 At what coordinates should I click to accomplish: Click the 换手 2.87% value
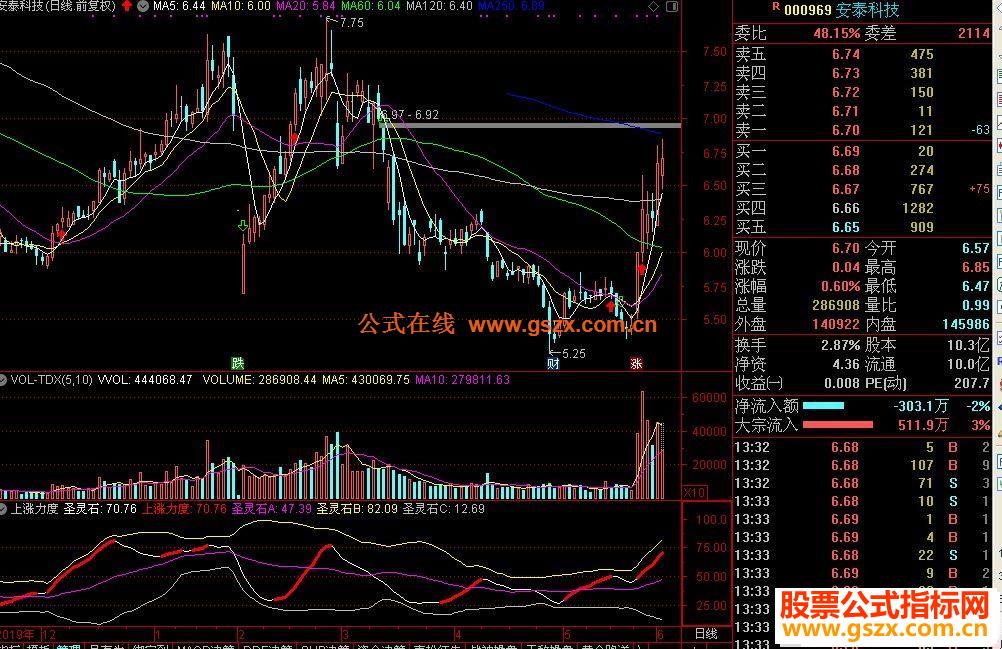(840, 345)
